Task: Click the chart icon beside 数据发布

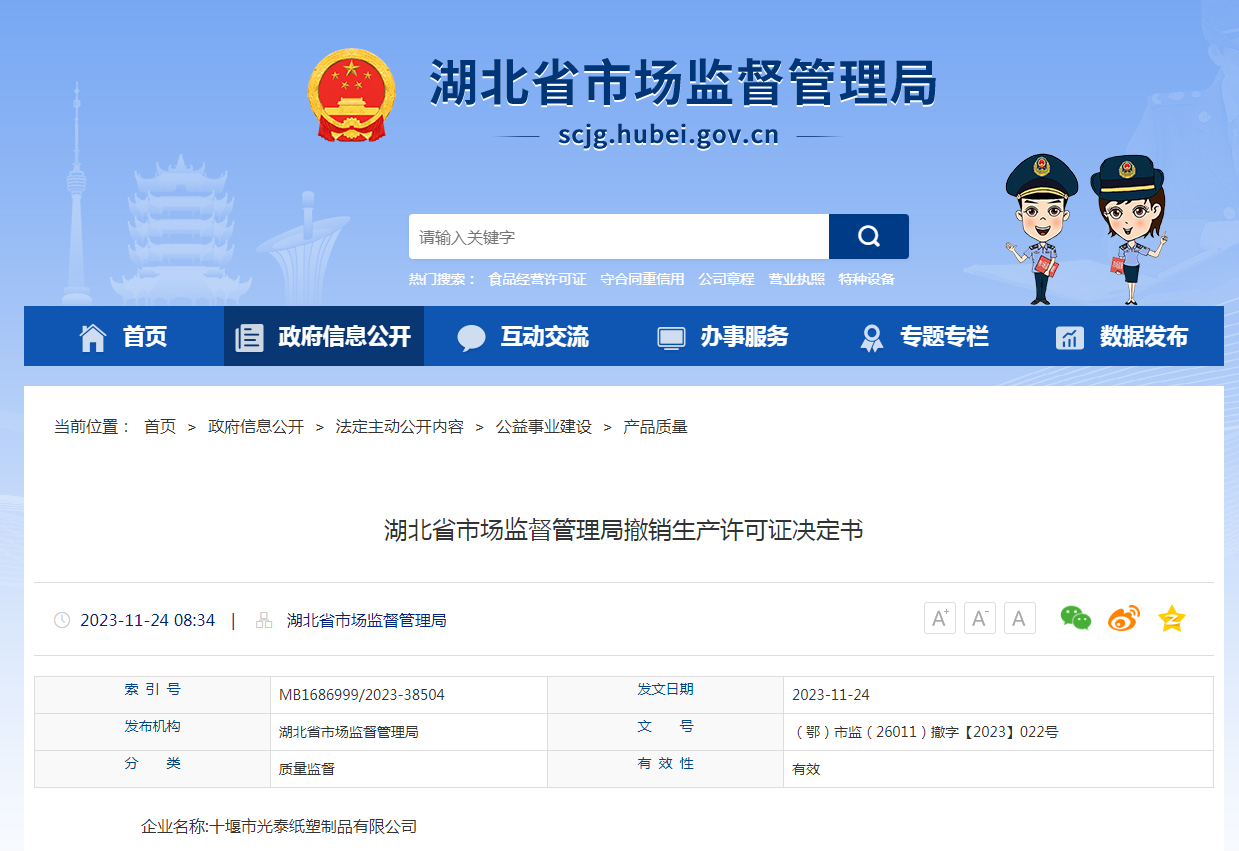Action: coord(1070,338)
